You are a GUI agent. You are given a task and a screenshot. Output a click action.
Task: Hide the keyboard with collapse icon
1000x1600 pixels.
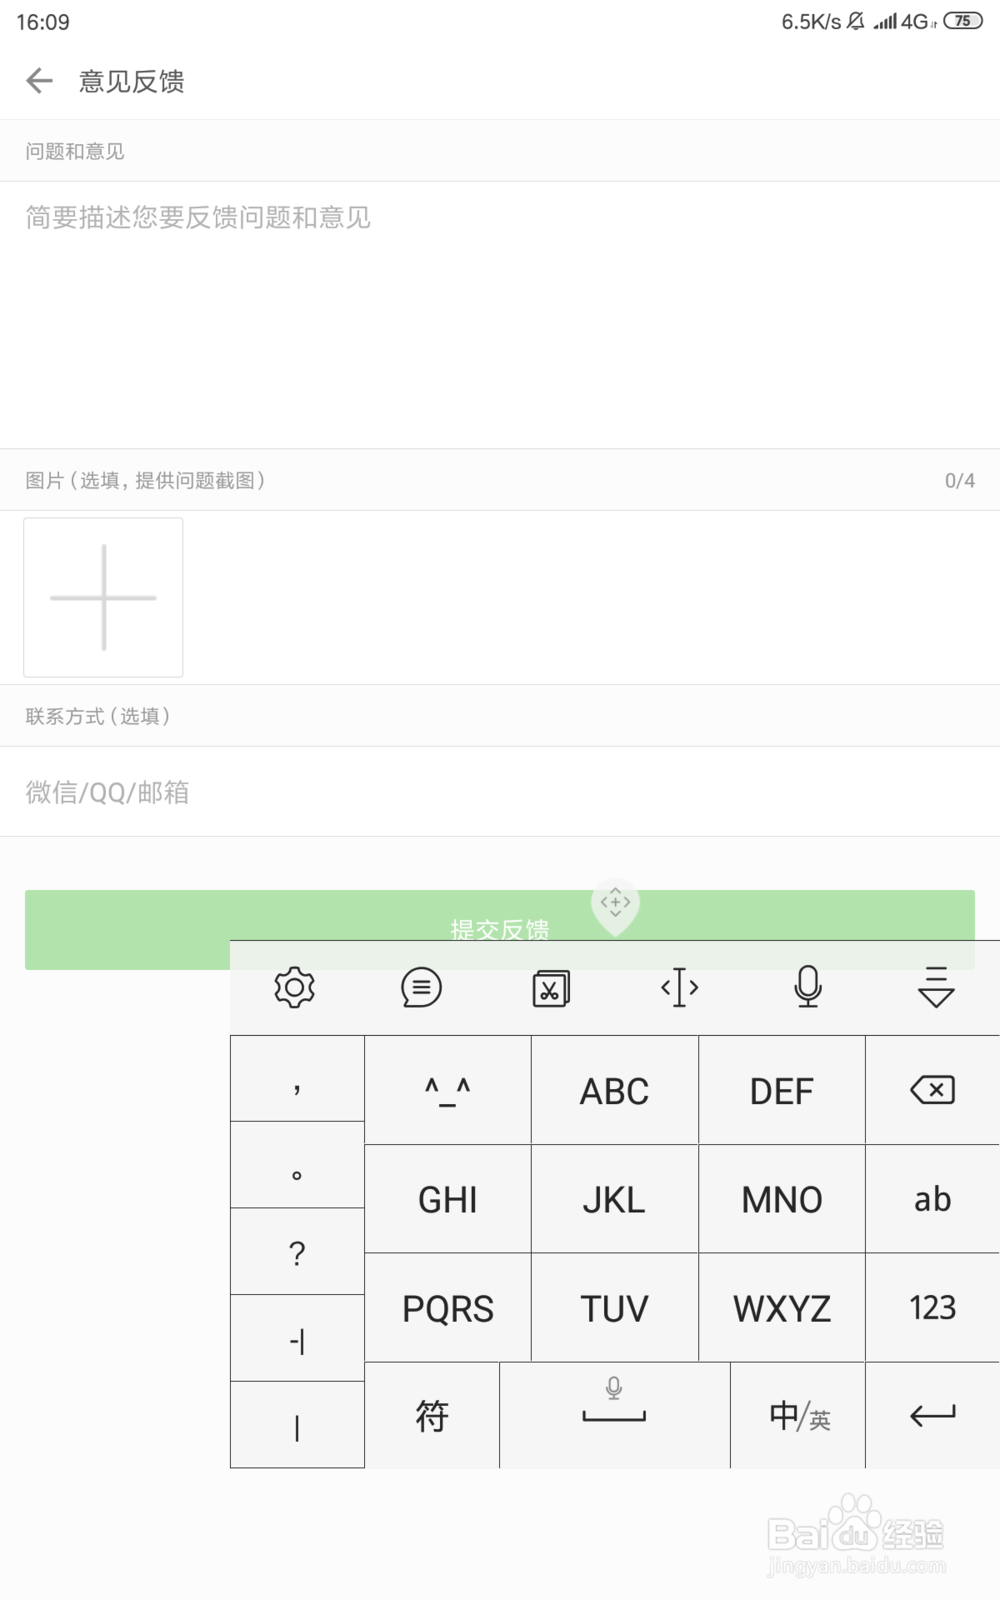(x=936, y=987)
